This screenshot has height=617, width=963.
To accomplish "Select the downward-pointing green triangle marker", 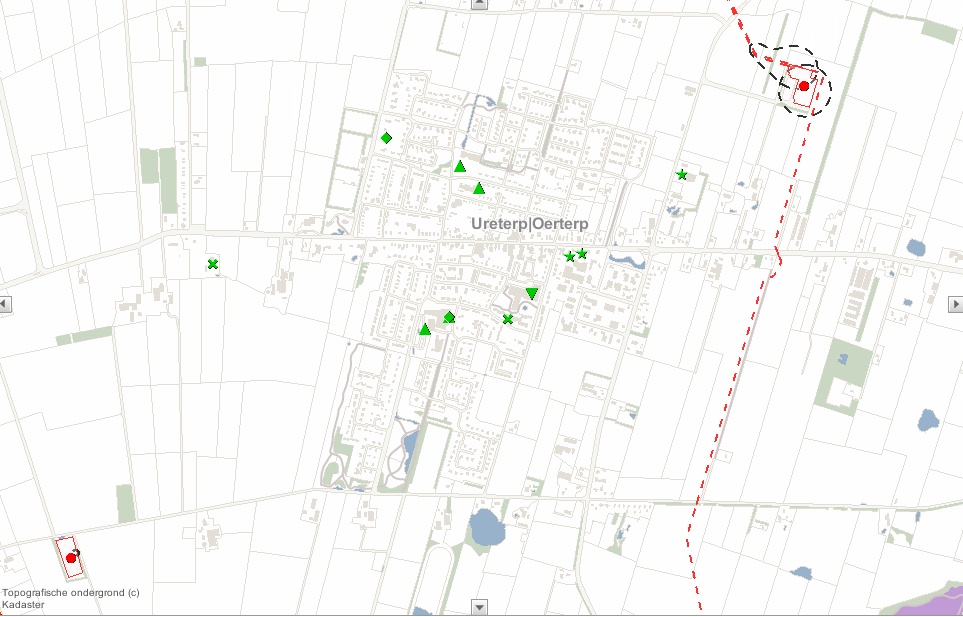I will [x=532, y=293].
